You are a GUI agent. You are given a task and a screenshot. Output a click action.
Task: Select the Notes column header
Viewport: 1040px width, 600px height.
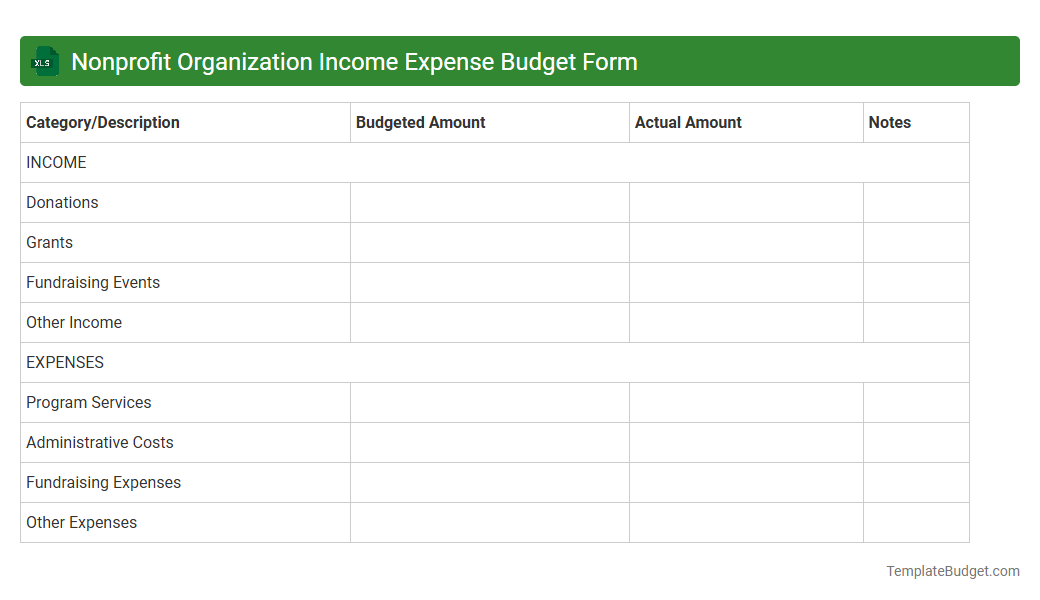click(x=890, y=122)
